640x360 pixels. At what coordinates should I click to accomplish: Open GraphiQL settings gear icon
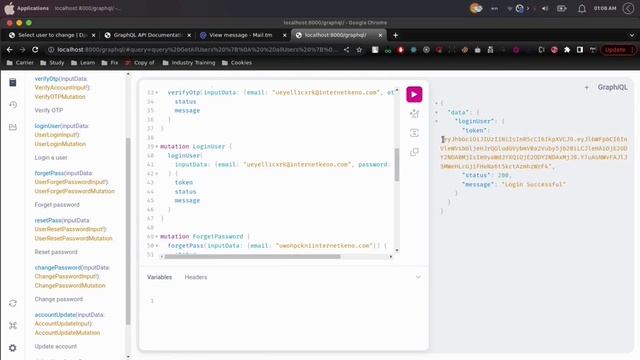(13, 348)
